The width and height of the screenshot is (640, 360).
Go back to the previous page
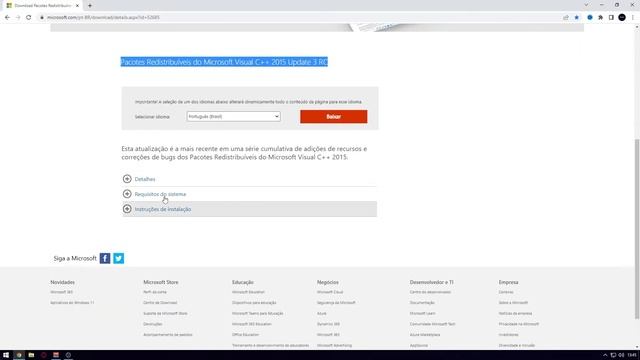pyautogui.click(x=7, y=18)
